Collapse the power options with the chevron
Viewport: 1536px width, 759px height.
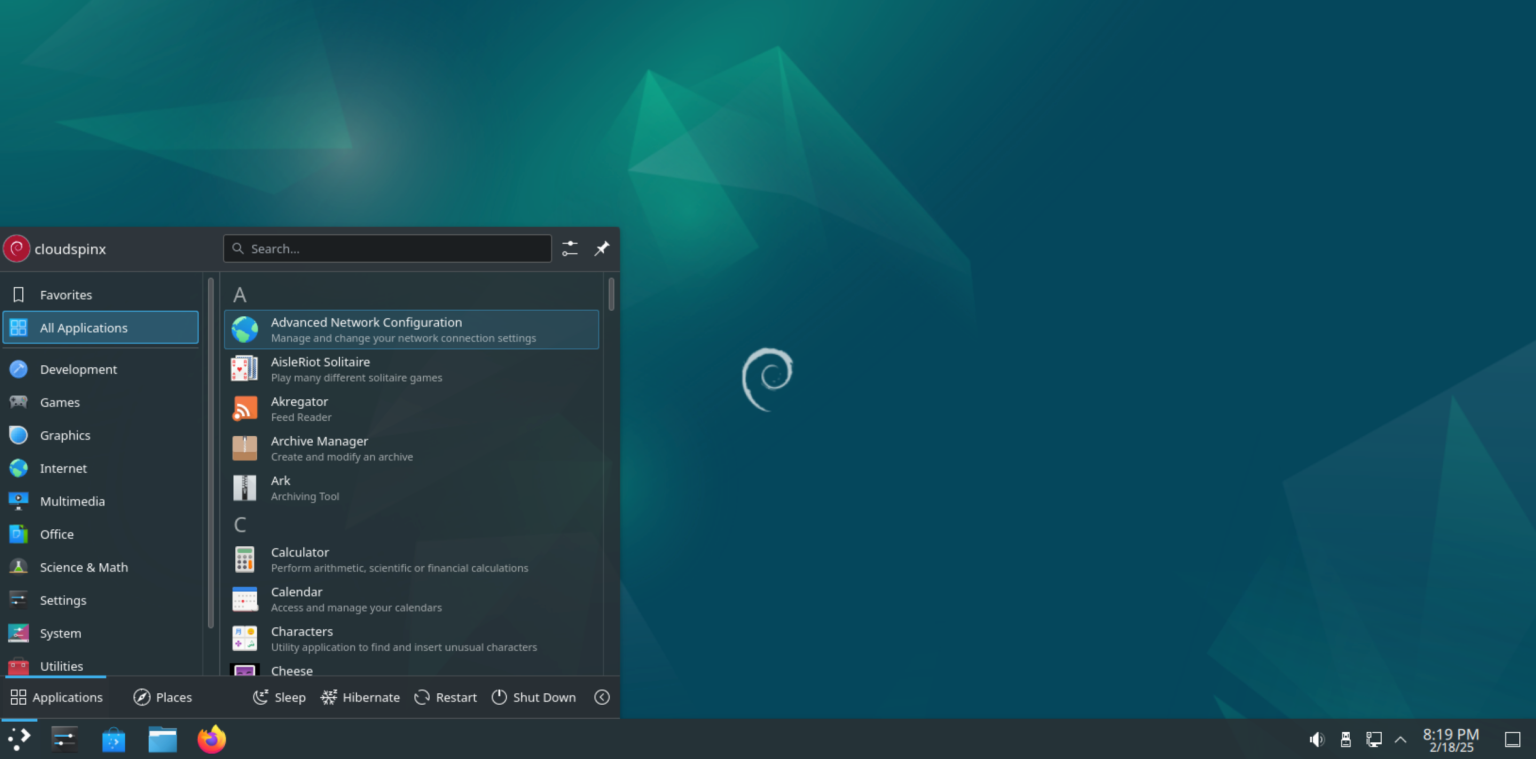602,697
